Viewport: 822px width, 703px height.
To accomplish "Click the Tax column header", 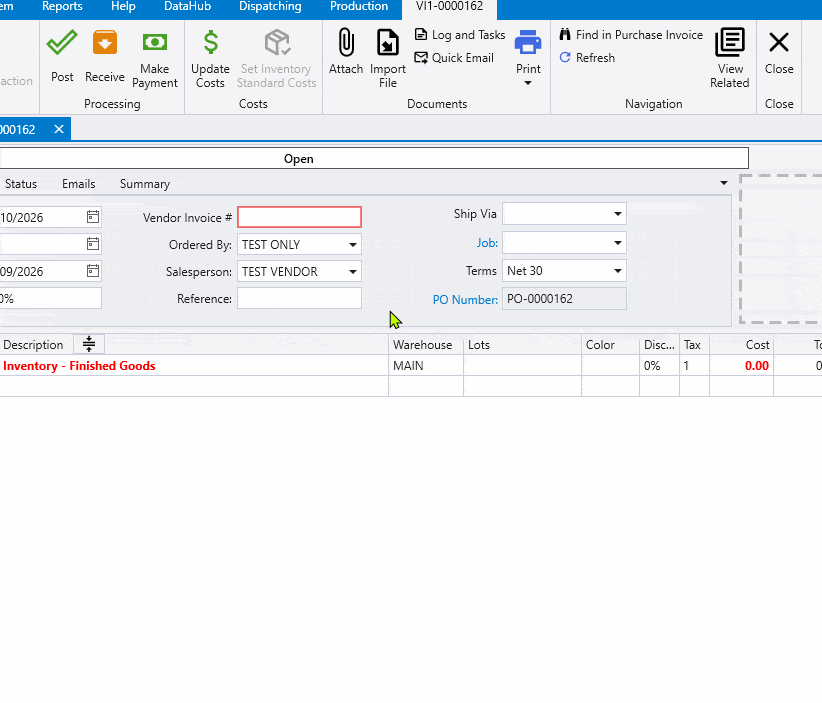I will click(694, 344).
